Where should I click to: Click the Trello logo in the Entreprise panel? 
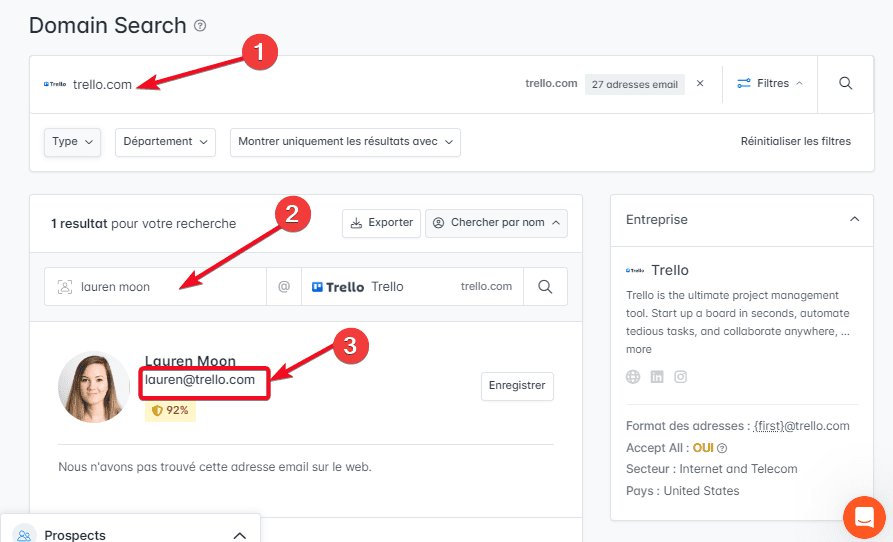[635, 270]
